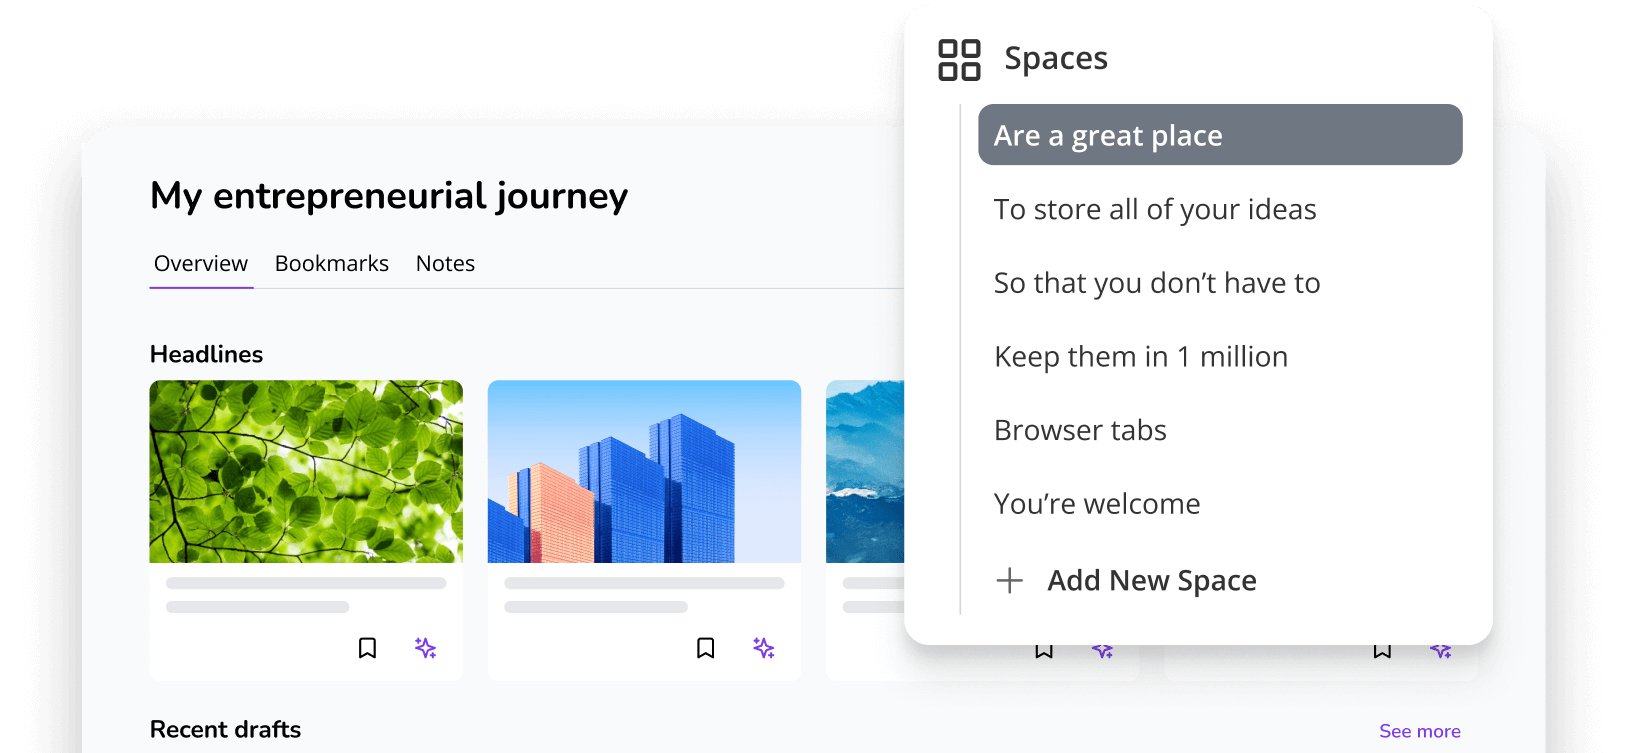Click the sparkle icon on green leaves card
The width and height of the screenshot is (1627, 753).
click(426, 648)
